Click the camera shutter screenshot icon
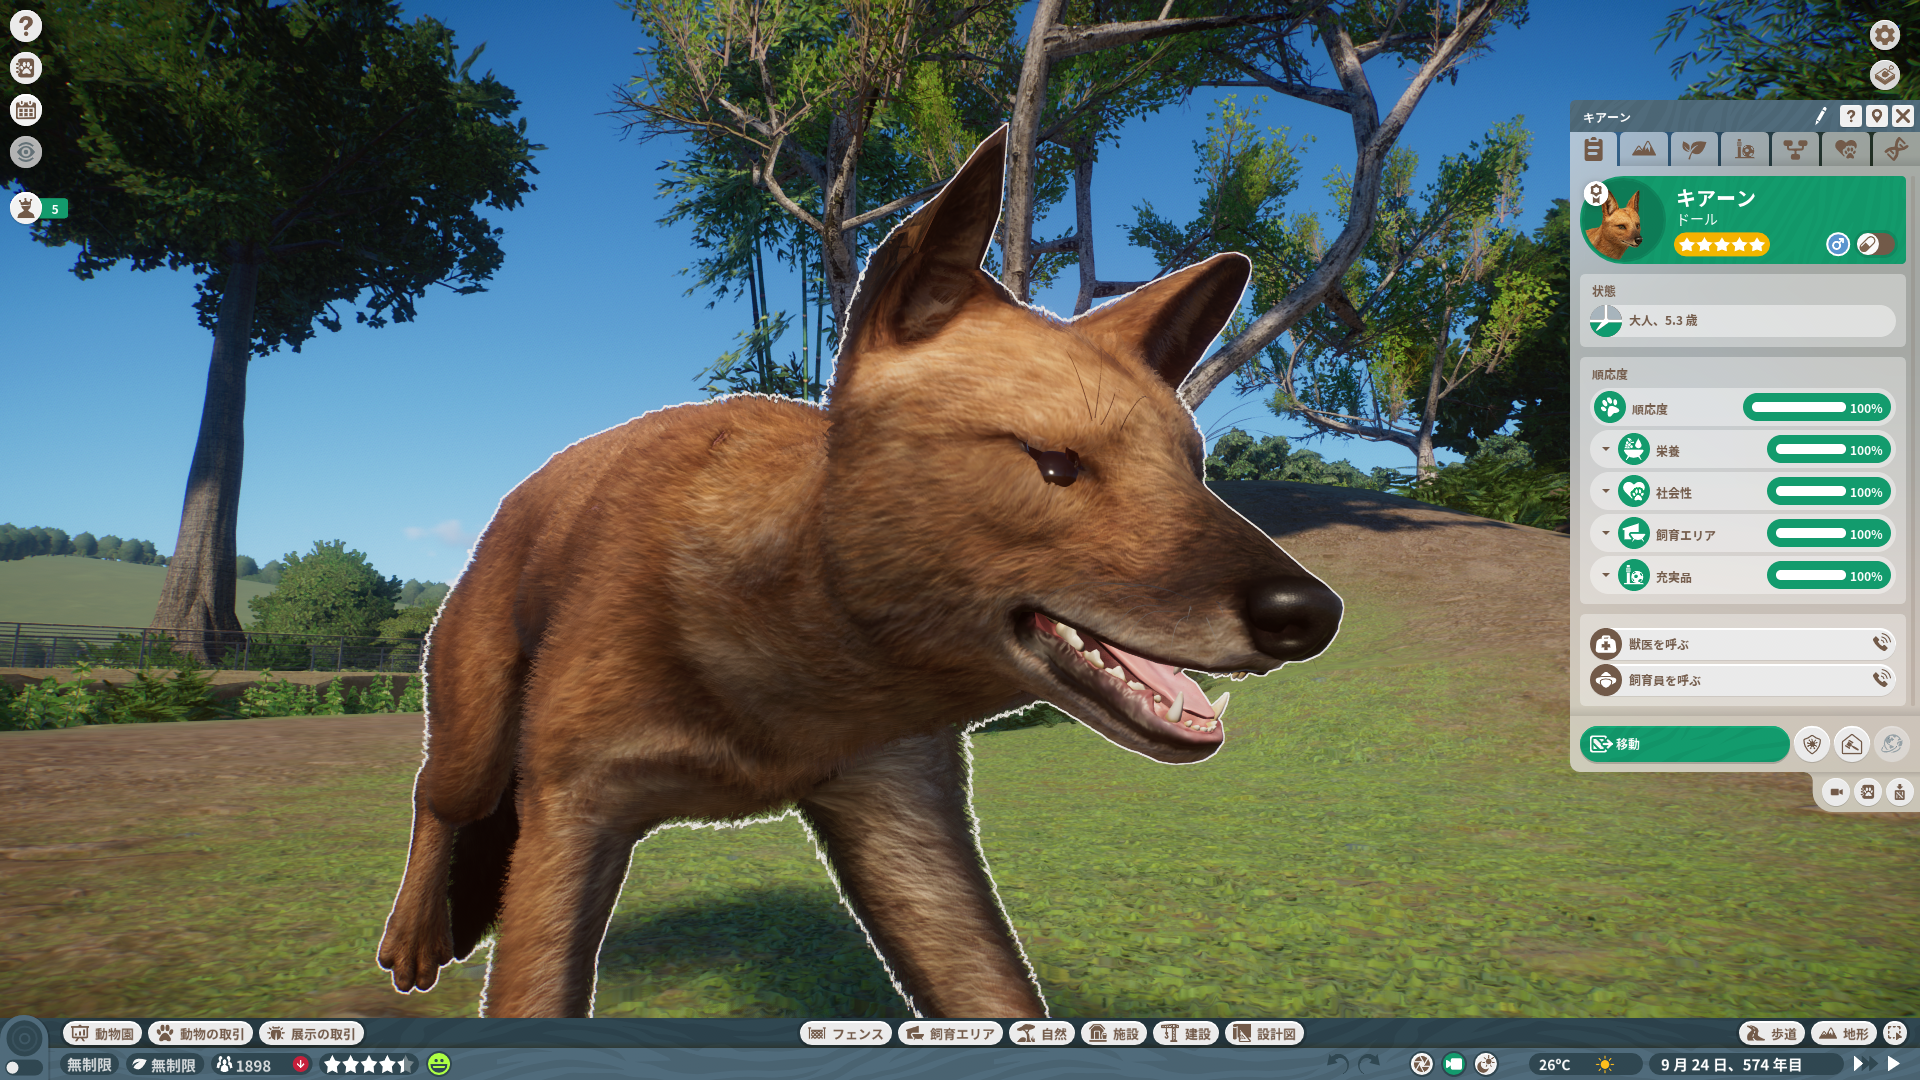Image resolution: width=1920 pixels, height=1080 pixels. pos(1422,1064)
